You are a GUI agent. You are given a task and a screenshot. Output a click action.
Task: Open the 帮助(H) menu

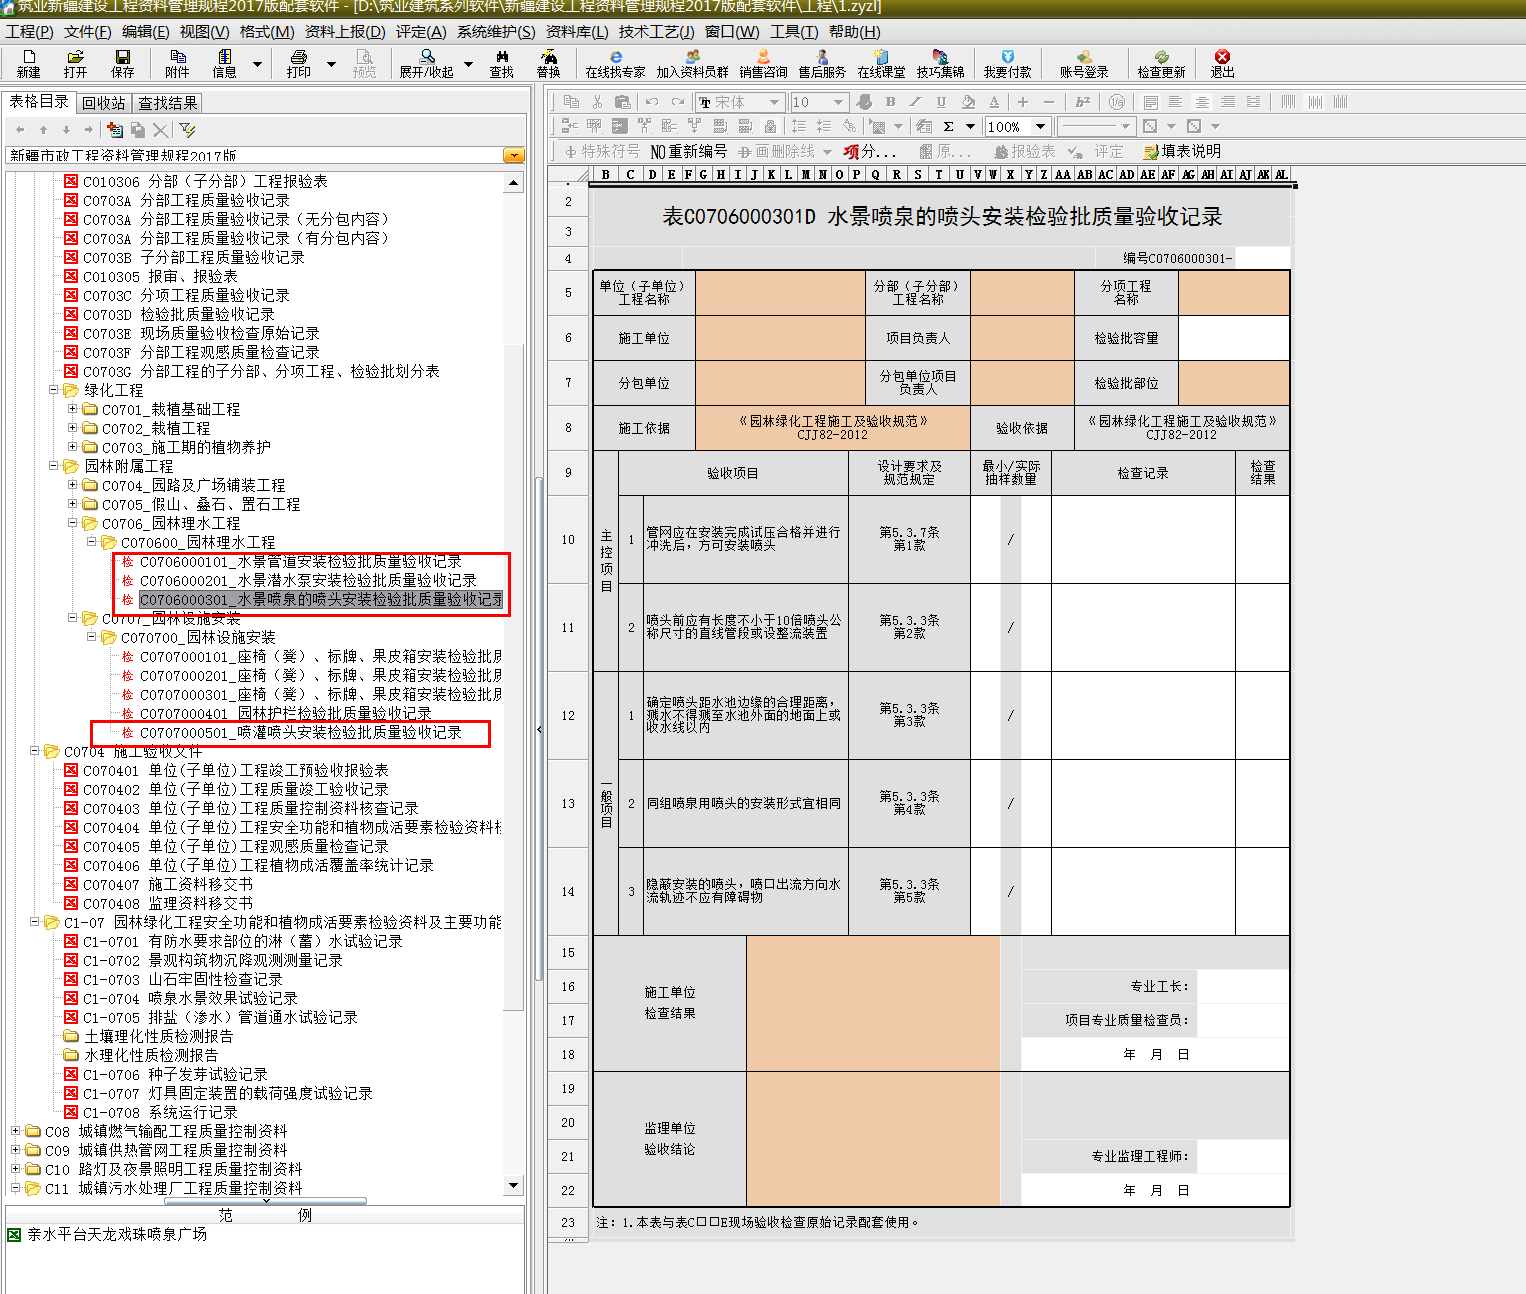pyautogui.click(x=855, y=32)
